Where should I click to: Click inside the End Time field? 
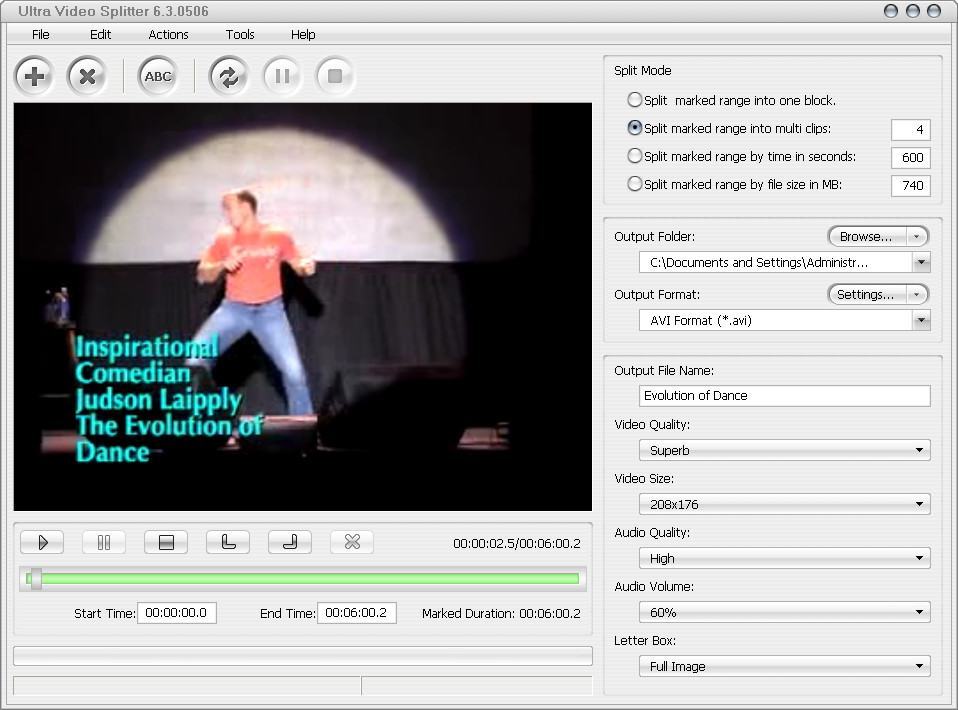tap(356, 613)
